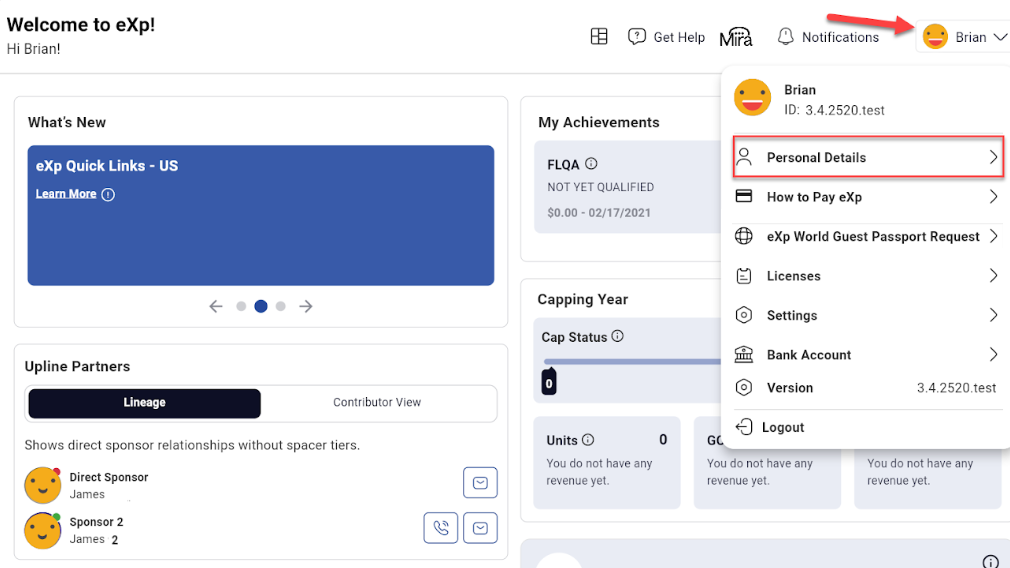Select the second carousel dot
Image resolution: width=1010 pixels, height=568 pixels.
[x=261, y=307]
